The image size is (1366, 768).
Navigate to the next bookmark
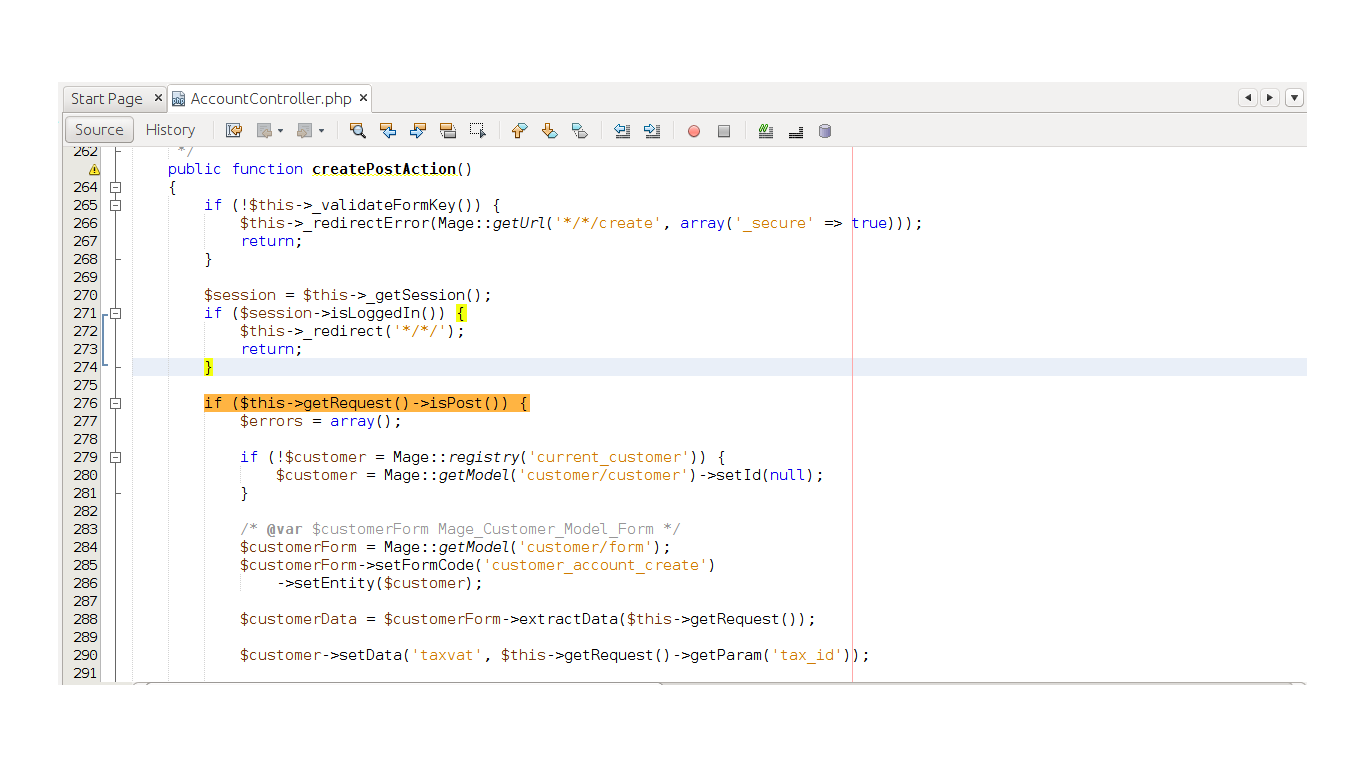[549, 130]
